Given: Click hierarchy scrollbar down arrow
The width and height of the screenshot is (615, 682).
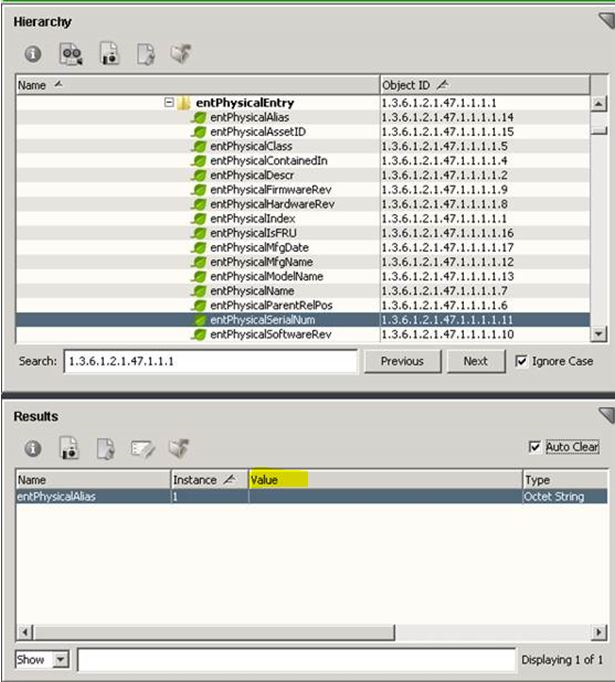Looking at the screenshot, I should tap(599, 334).
